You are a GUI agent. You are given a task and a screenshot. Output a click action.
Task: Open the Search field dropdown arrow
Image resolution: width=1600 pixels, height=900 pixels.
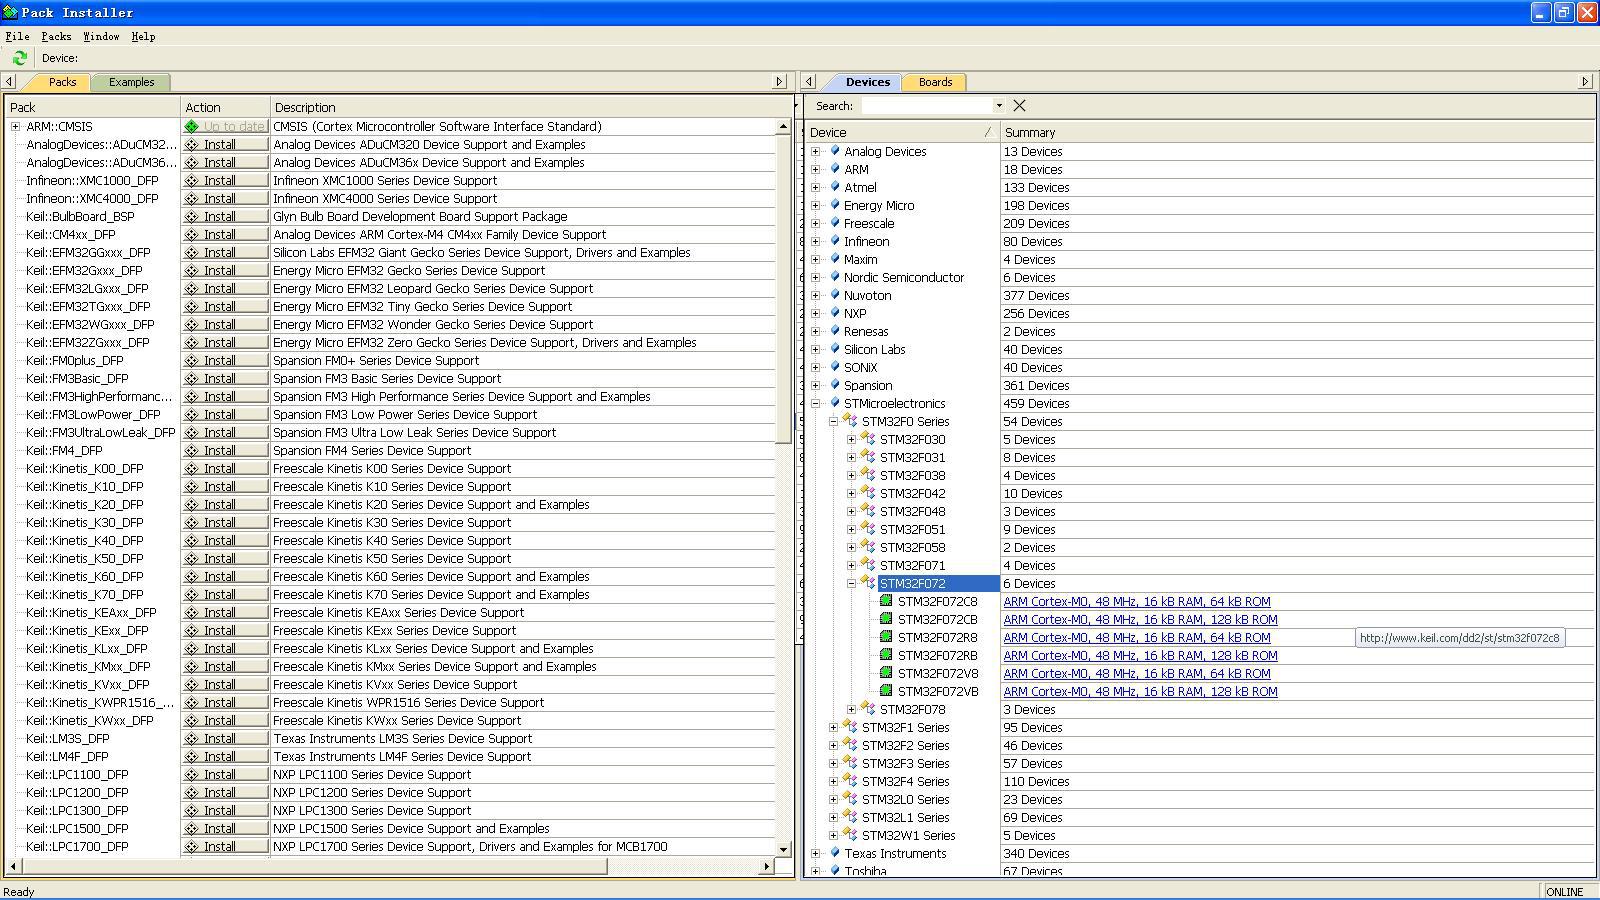(x=998, y=106)
